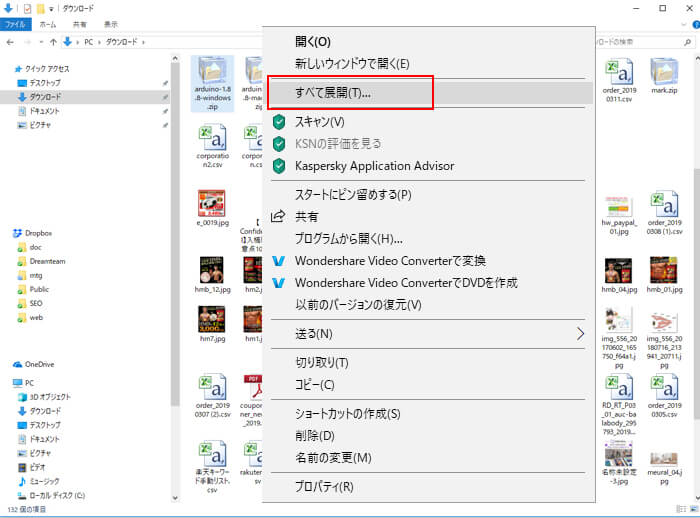The width and height of the screenshot is (700, 518).
Task: Open ミュージック folder in sidebar
Action: pos(46,481)
